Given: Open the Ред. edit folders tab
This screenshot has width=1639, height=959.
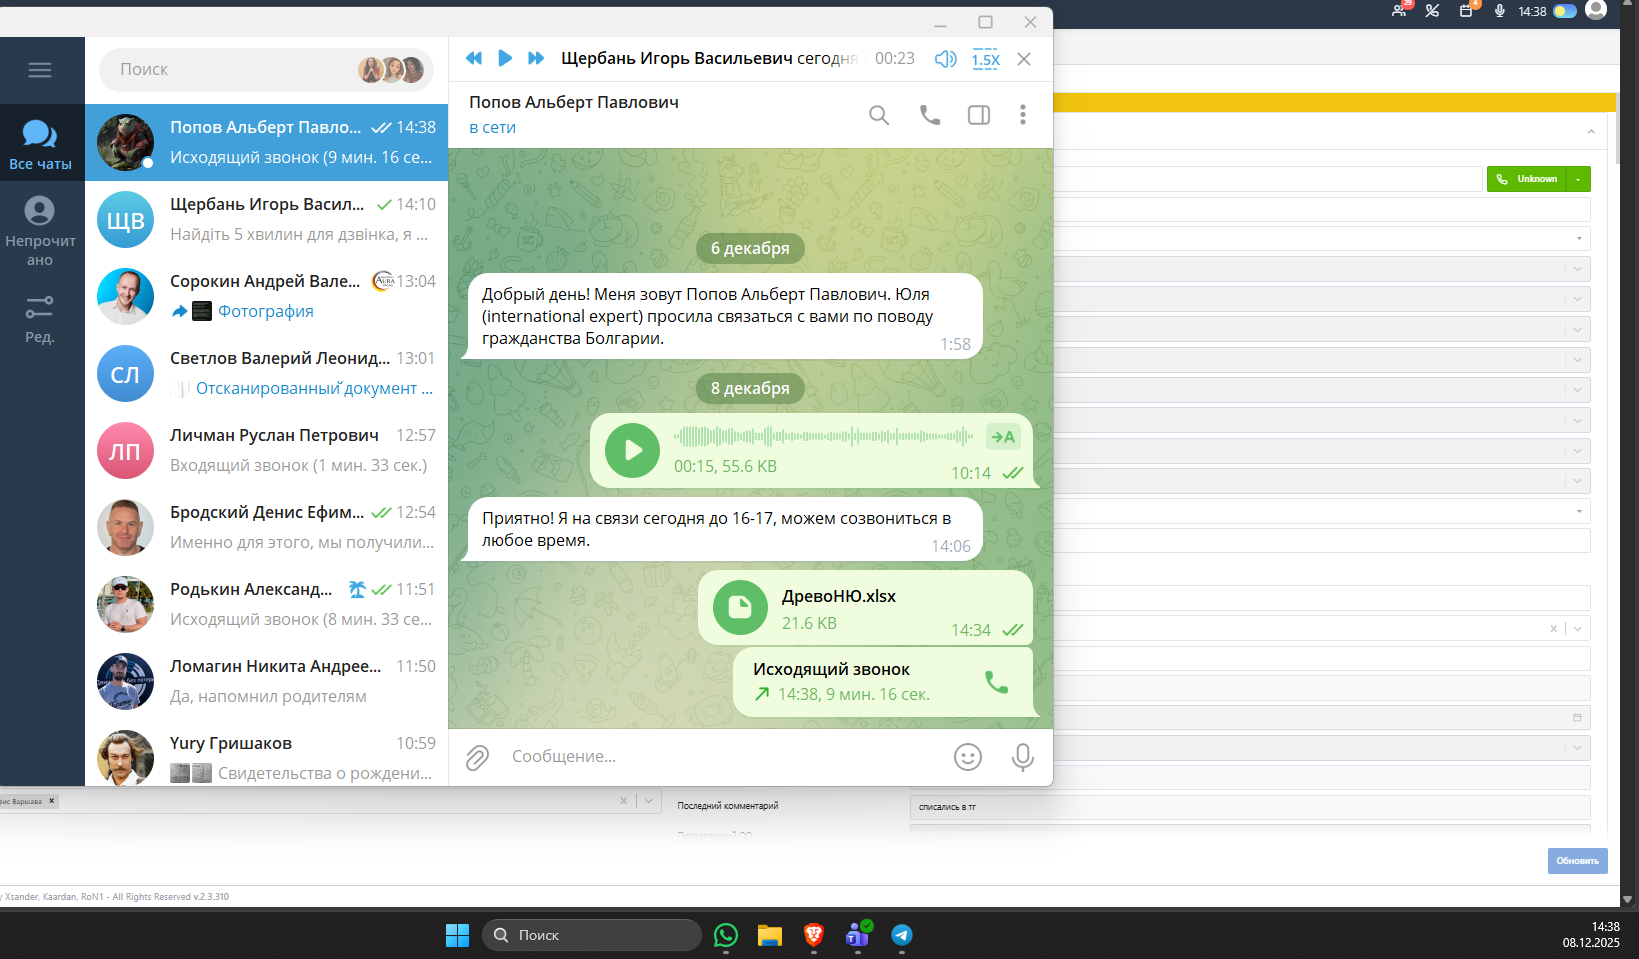Looking at the screenshot, I should coord(40,319).
